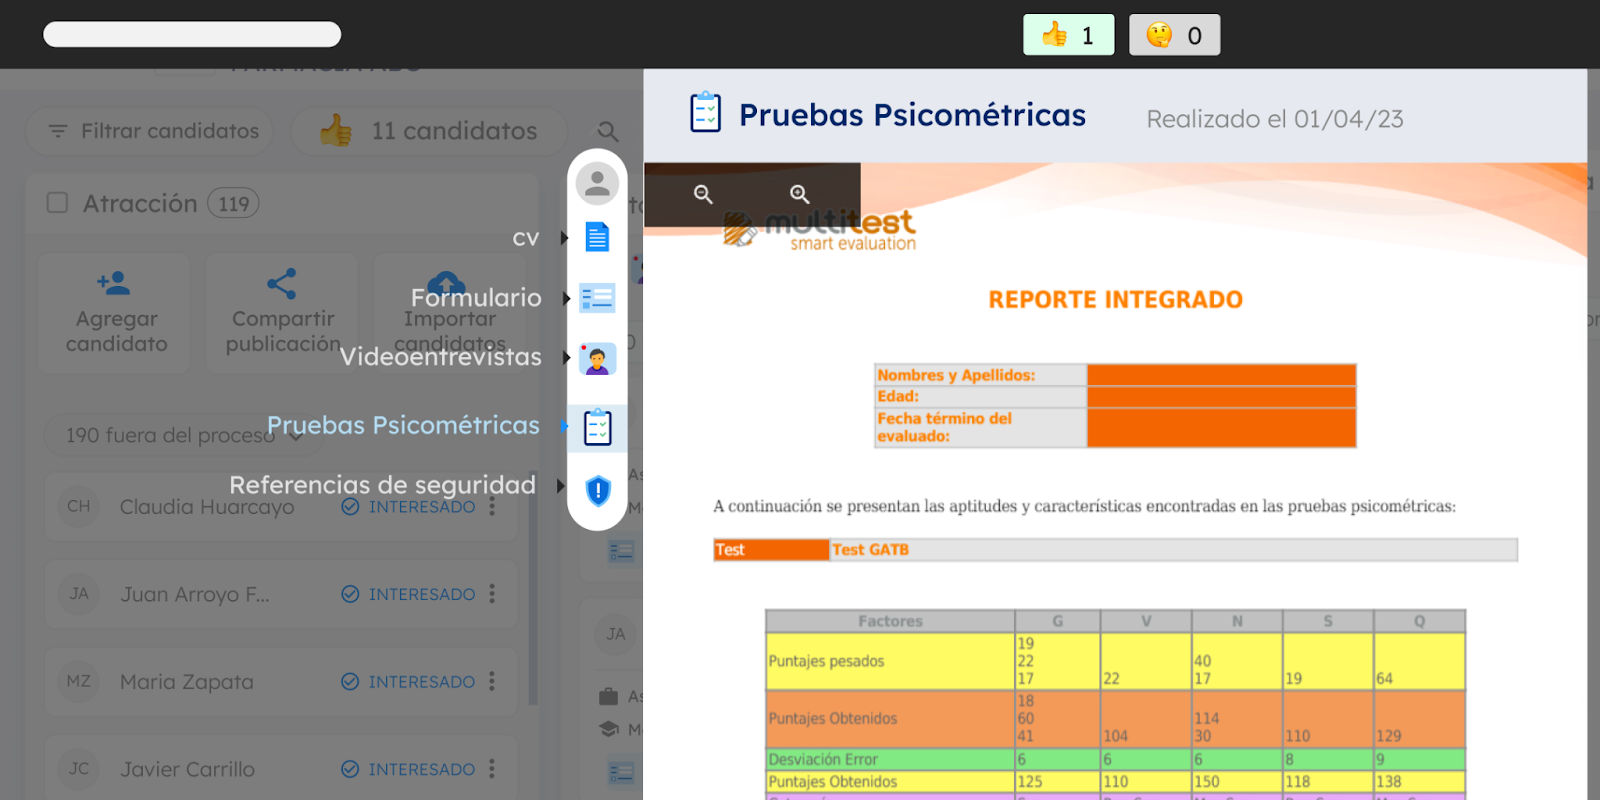Select the Formulario menu label
This screenshot has height=800, width=1600.
(x=476, y=297)
